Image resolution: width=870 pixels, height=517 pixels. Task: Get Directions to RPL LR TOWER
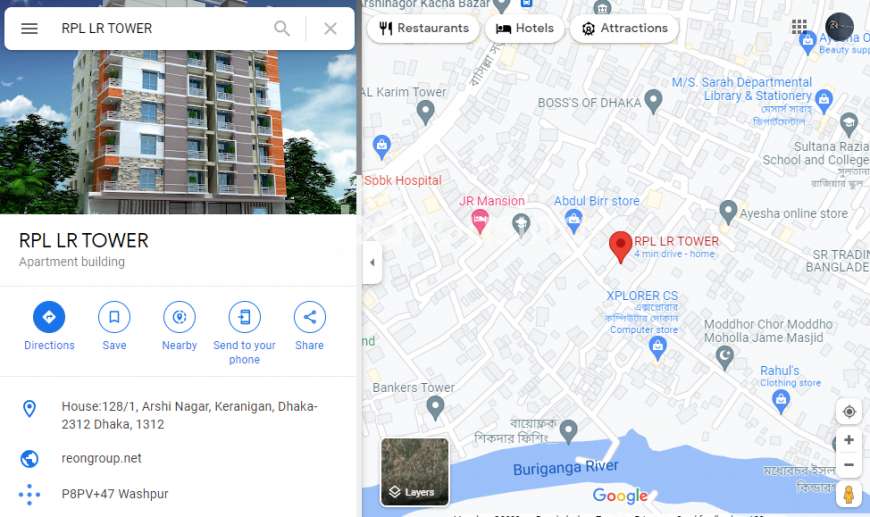point(49,326)
